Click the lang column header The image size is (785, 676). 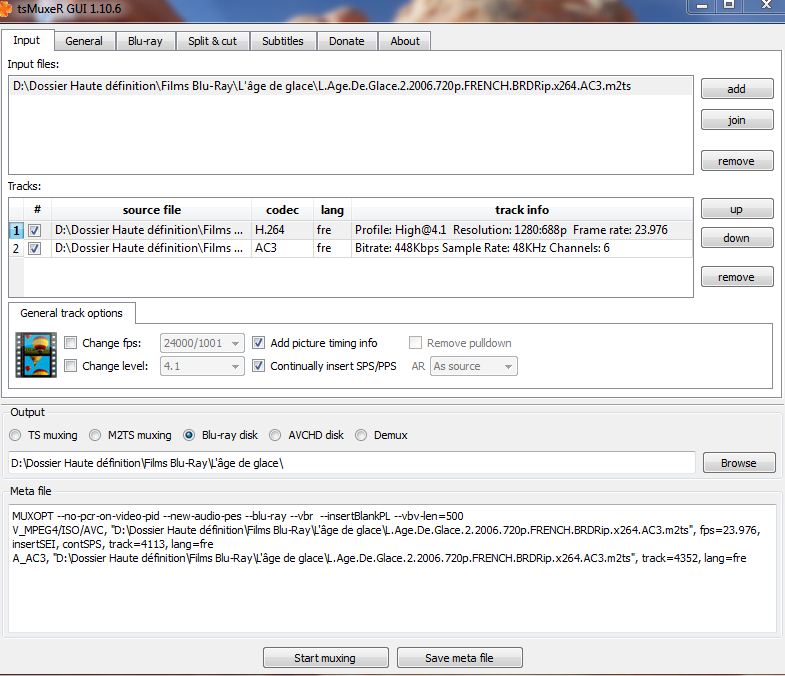point(332,210)
